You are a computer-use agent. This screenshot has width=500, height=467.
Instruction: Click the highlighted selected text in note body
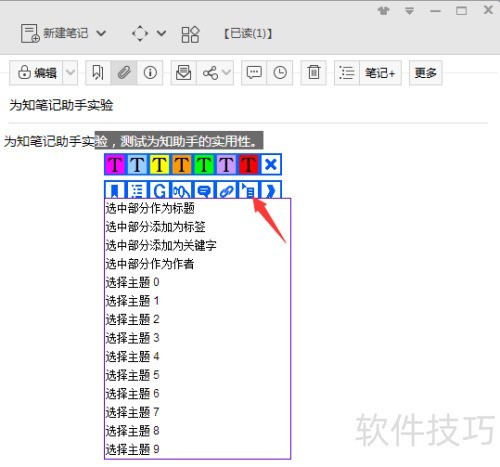coord(179,141)
